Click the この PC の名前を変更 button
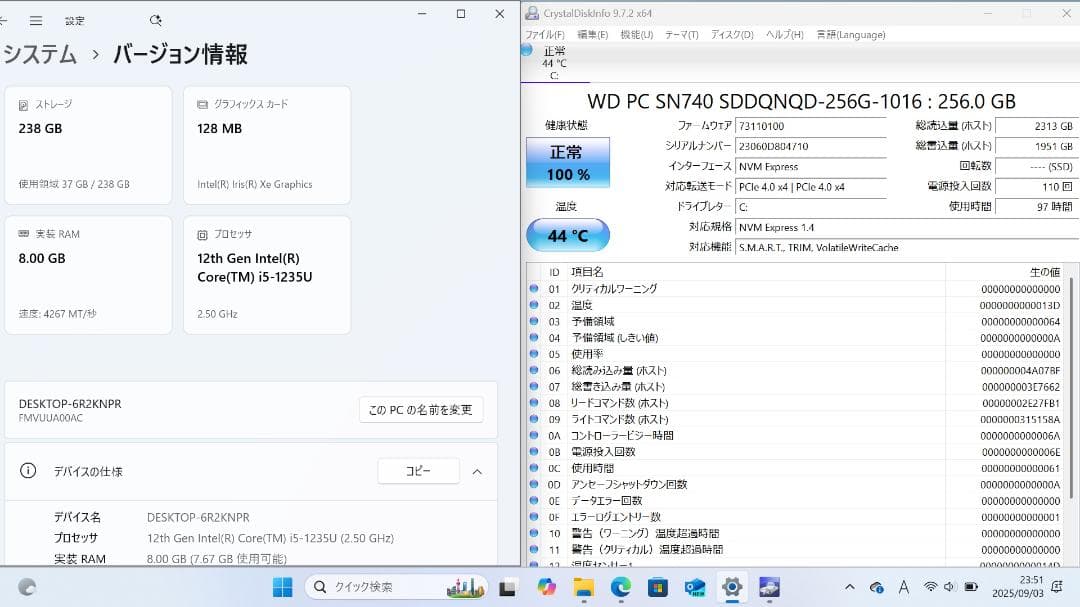This screenshot has height=607, width=1080. pos(420,409)
